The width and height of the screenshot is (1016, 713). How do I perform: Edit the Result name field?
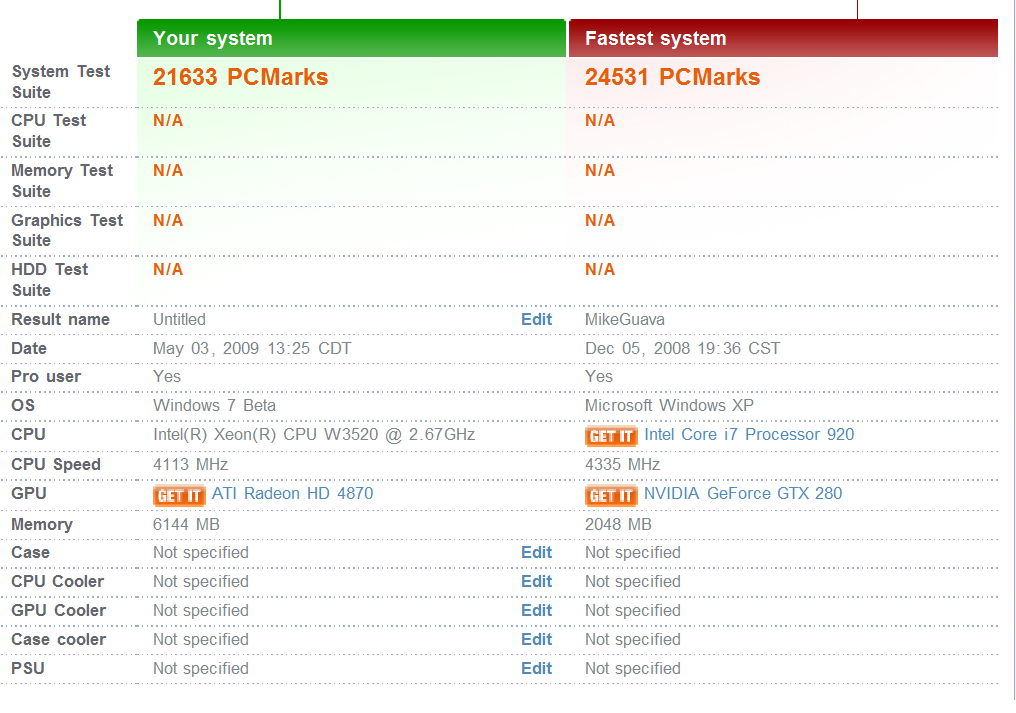537,320
